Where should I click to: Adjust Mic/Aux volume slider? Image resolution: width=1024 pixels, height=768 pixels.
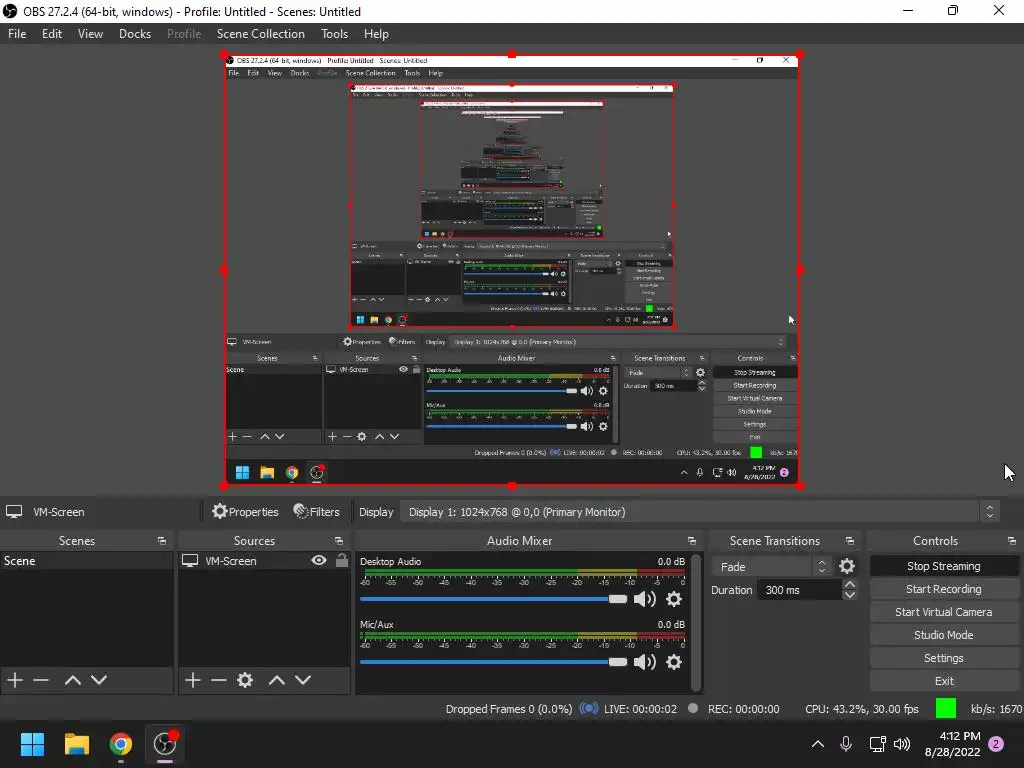[493, 662]
